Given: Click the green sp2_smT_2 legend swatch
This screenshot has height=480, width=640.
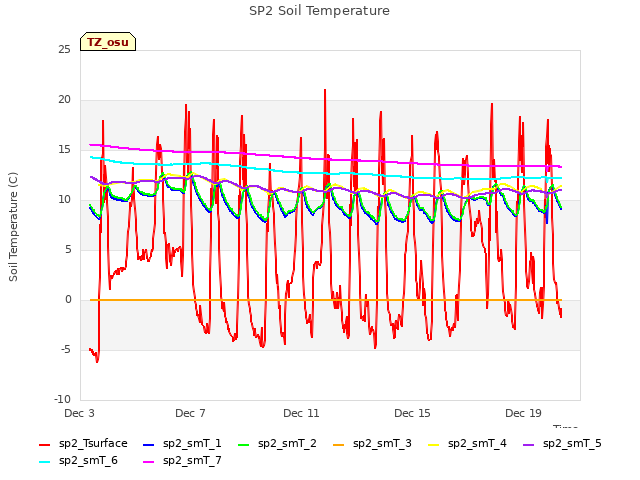Looking at the screenshot, I should pyautogui.click(x=244, y=444).
